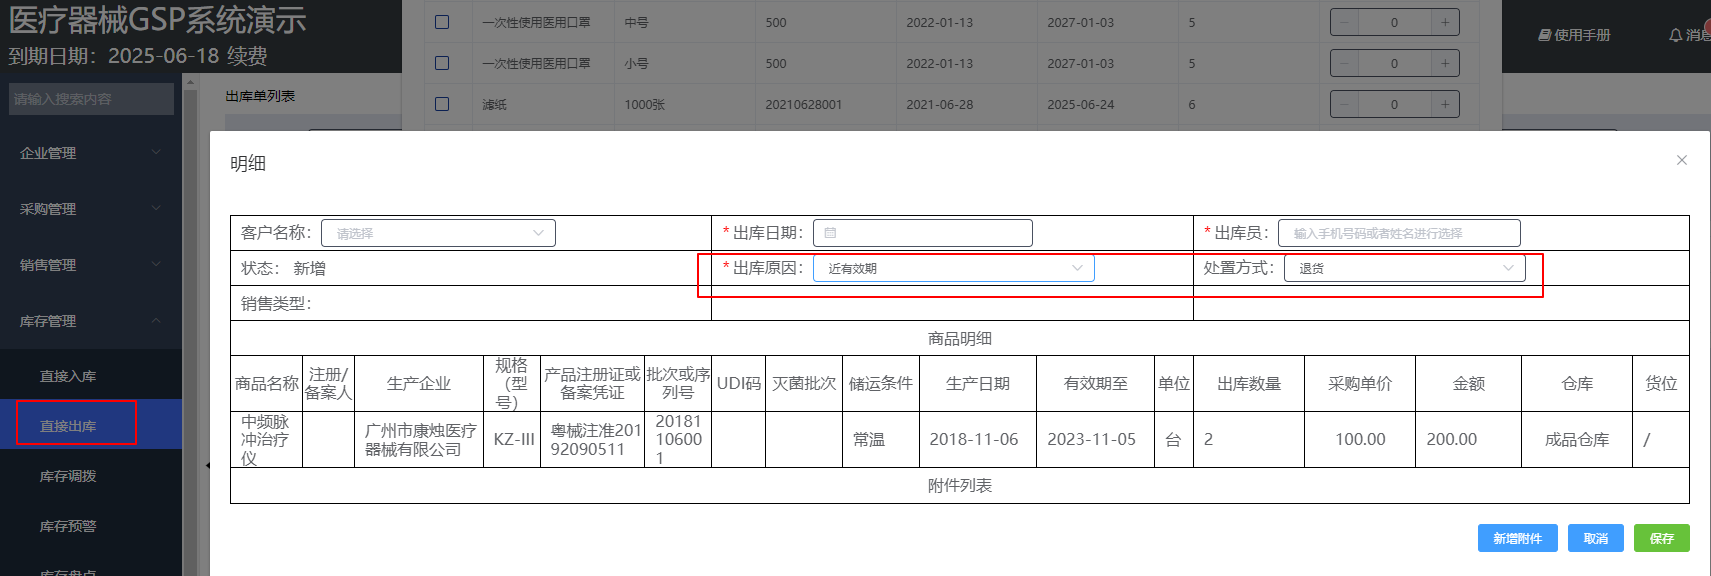This screenshot has width=1711, height=576.
Task: Open the 出库原因 dropdown showing 近有效期
Action: 953,268
